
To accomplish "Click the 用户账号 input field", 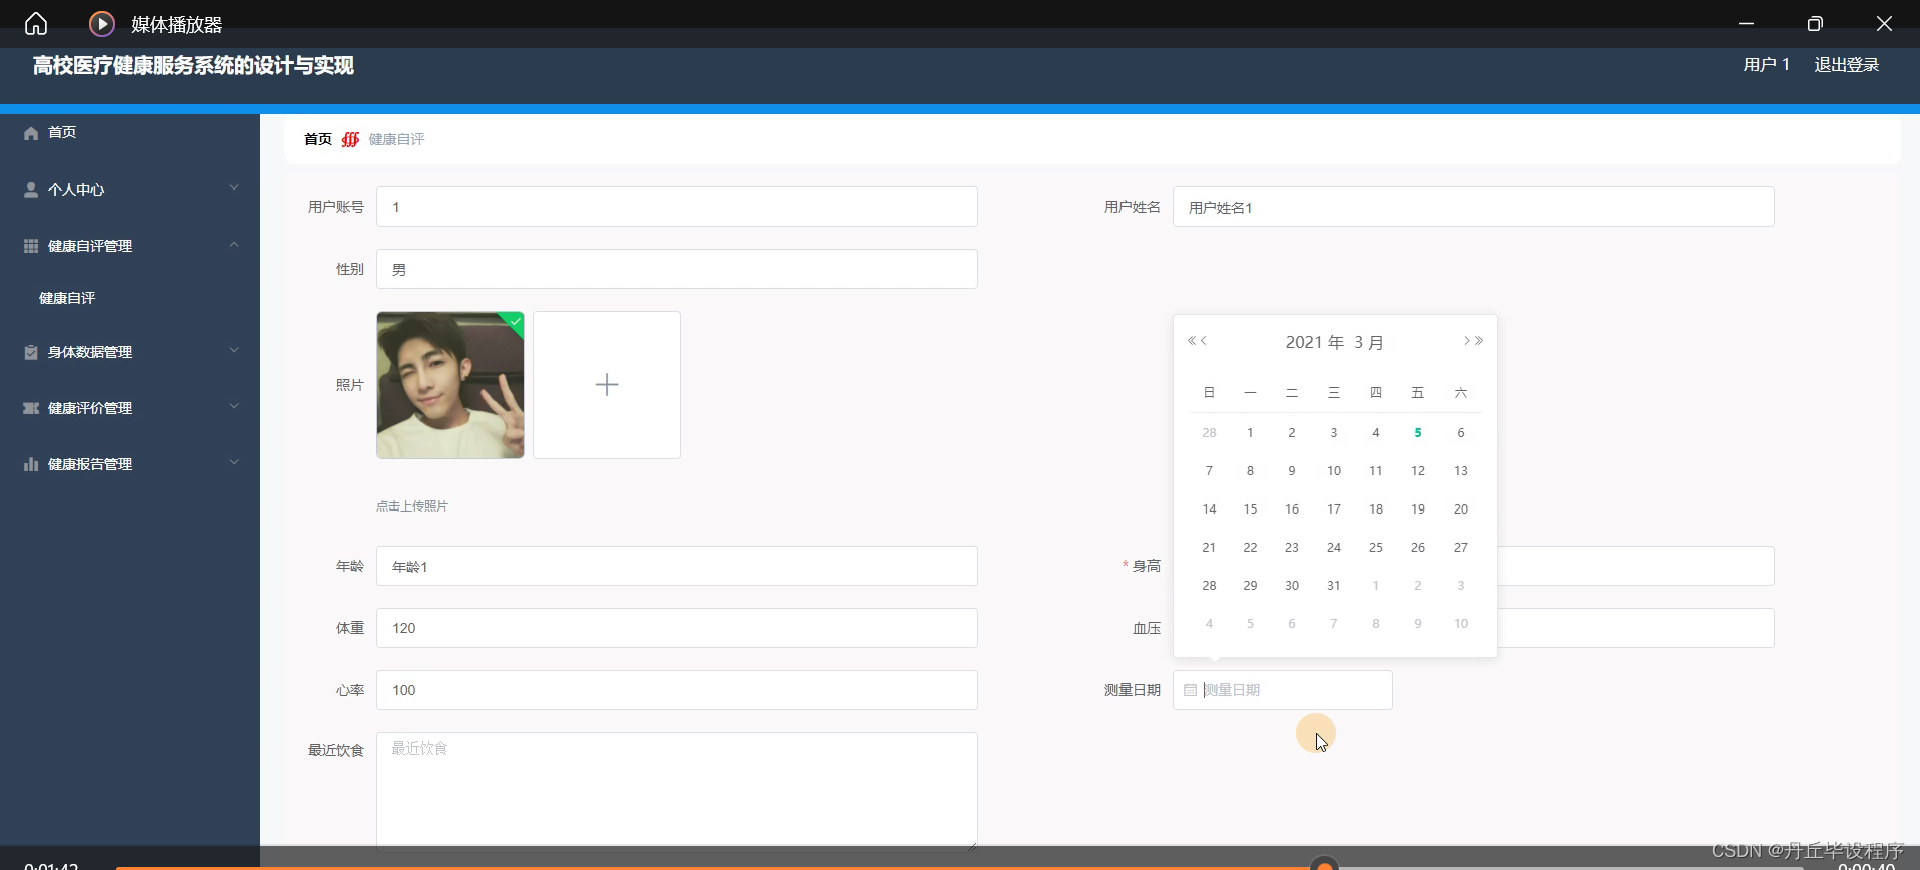I will pyautogui.click(x=677, y=207).
